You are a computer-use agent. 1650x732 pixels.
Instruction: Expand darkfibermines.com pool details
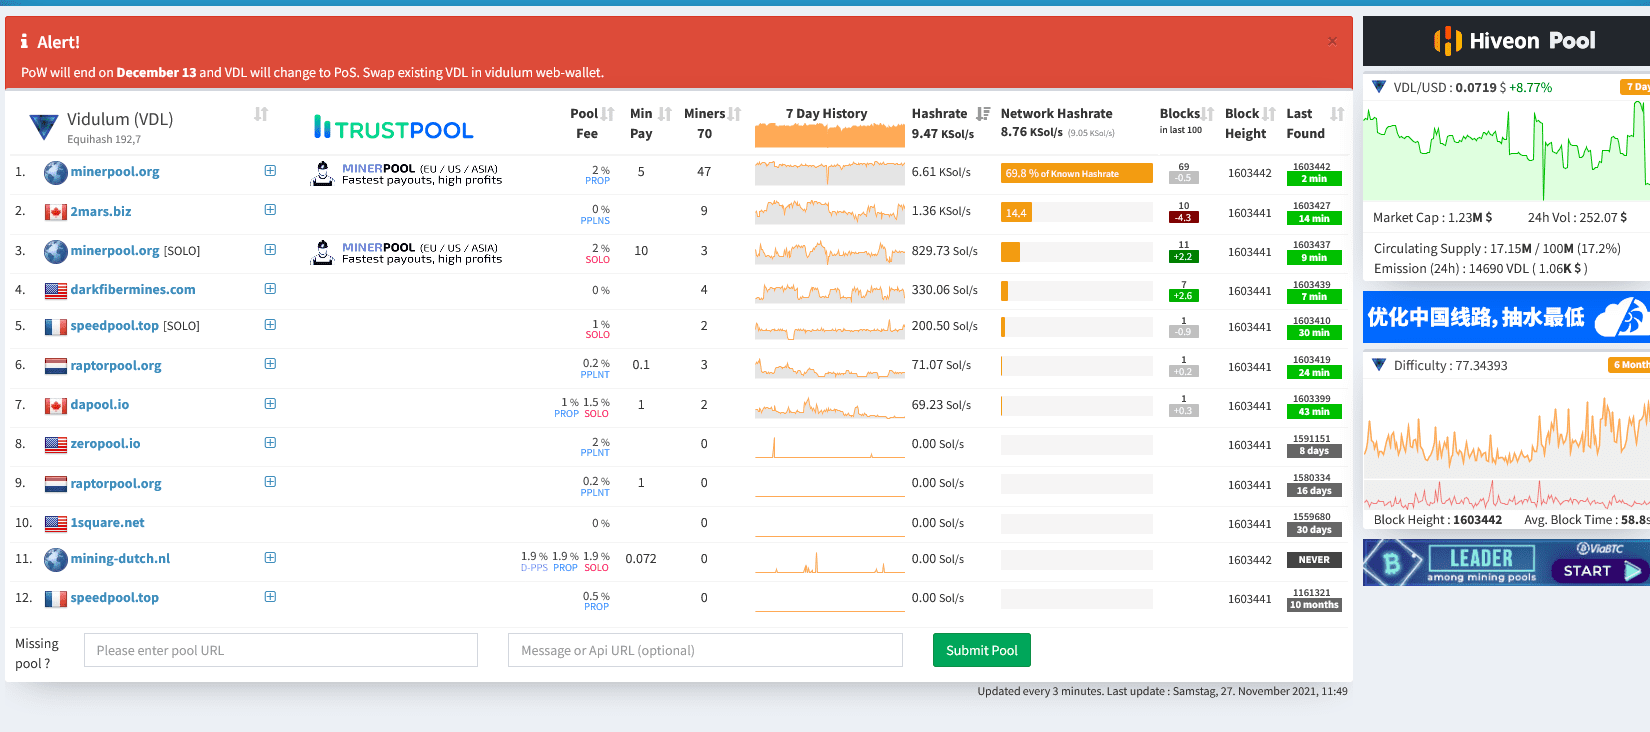(270, 289)
